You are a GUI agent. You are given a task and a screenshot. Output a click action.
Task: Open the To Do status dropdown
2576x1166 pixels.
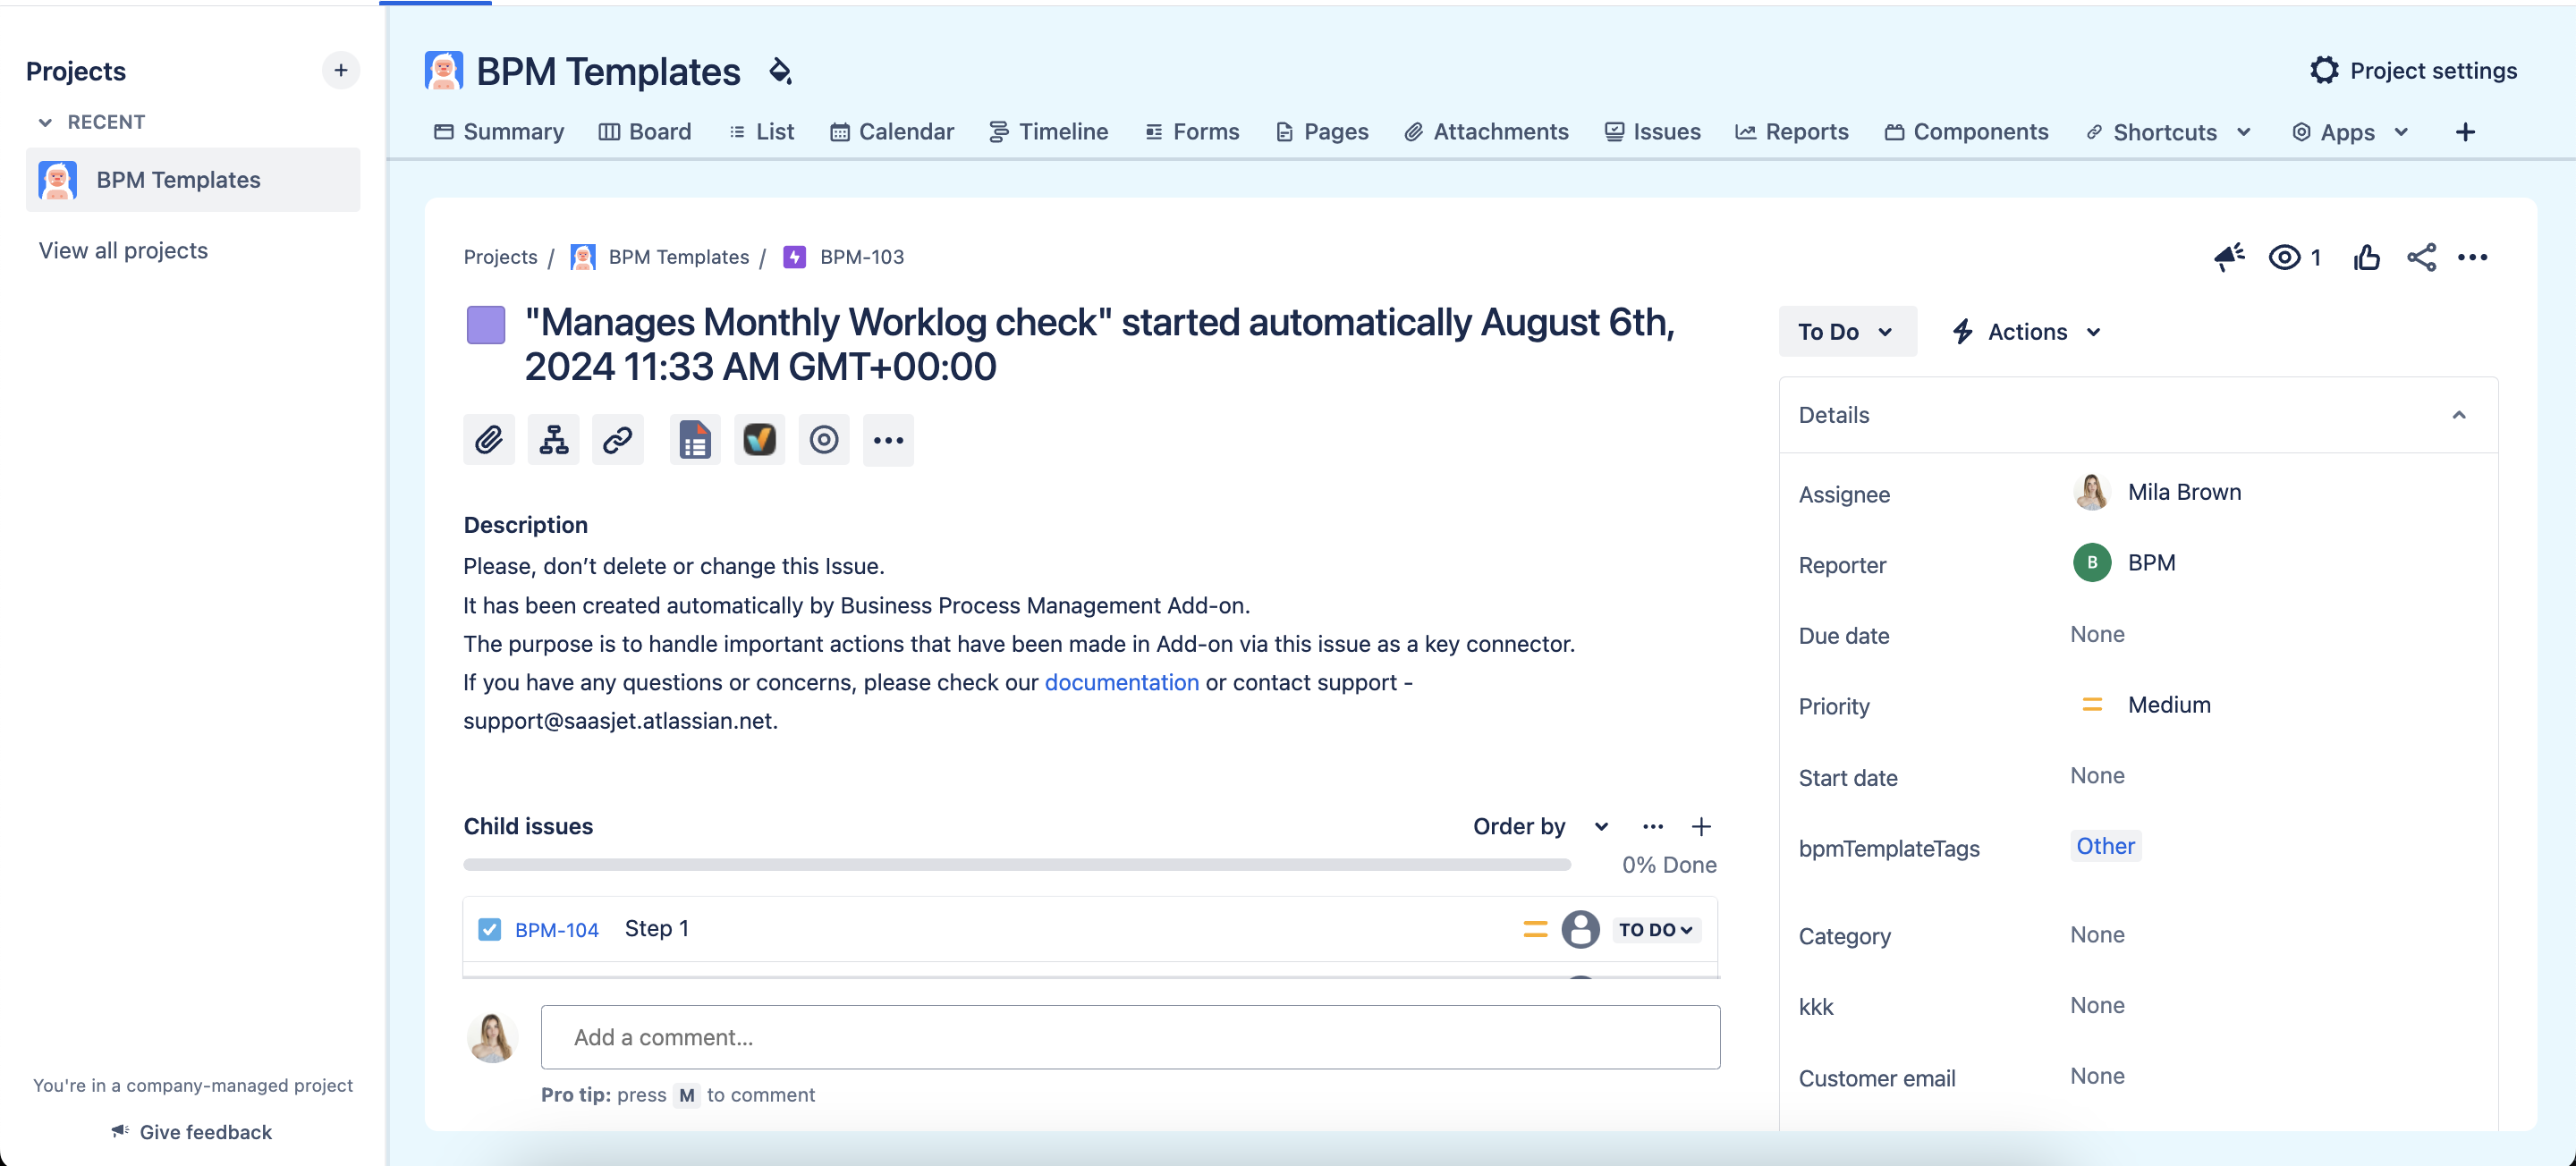coord(1846,331)
